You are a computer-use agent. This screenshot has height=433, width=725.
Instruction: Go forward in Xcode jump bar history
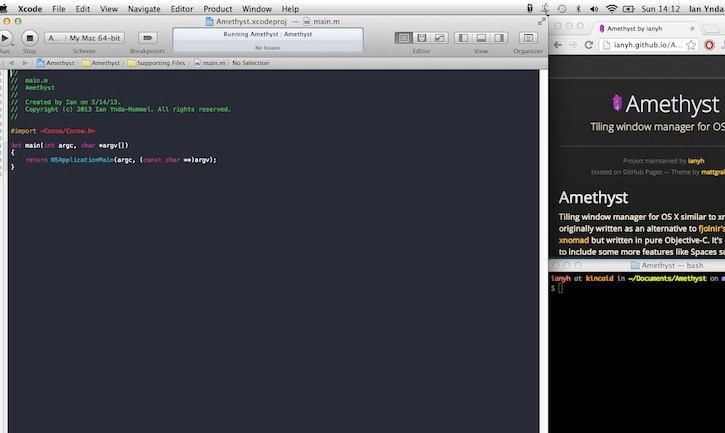coord(25,63)
